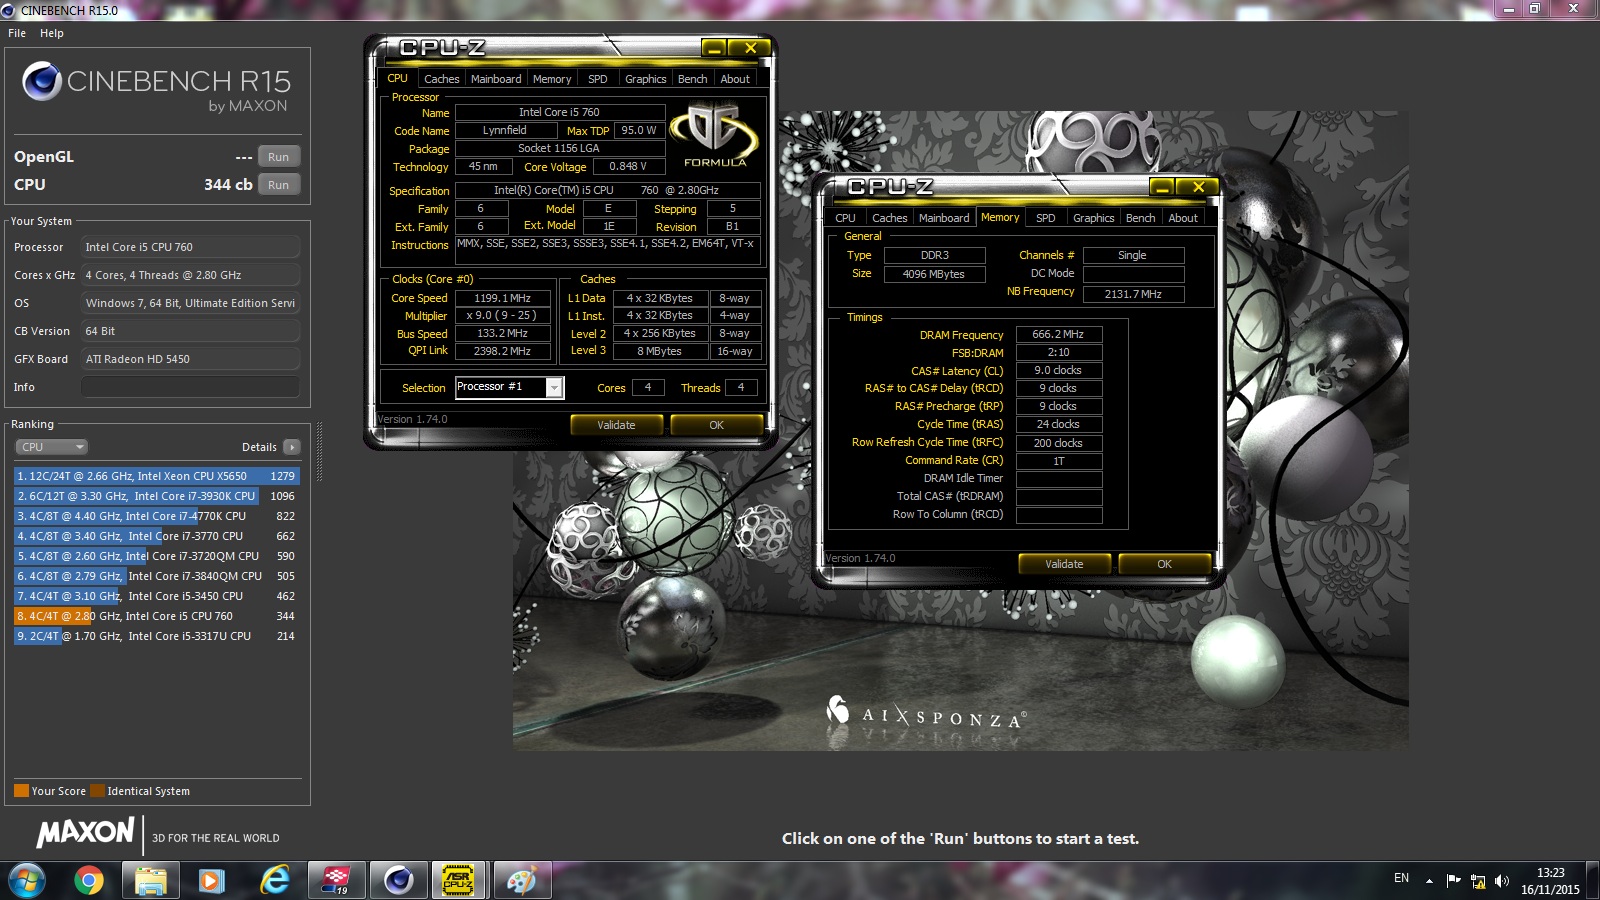1600x900 pixels.
Task: Click Validate in the CPU-Z CPU window
Action: point(616,425)
